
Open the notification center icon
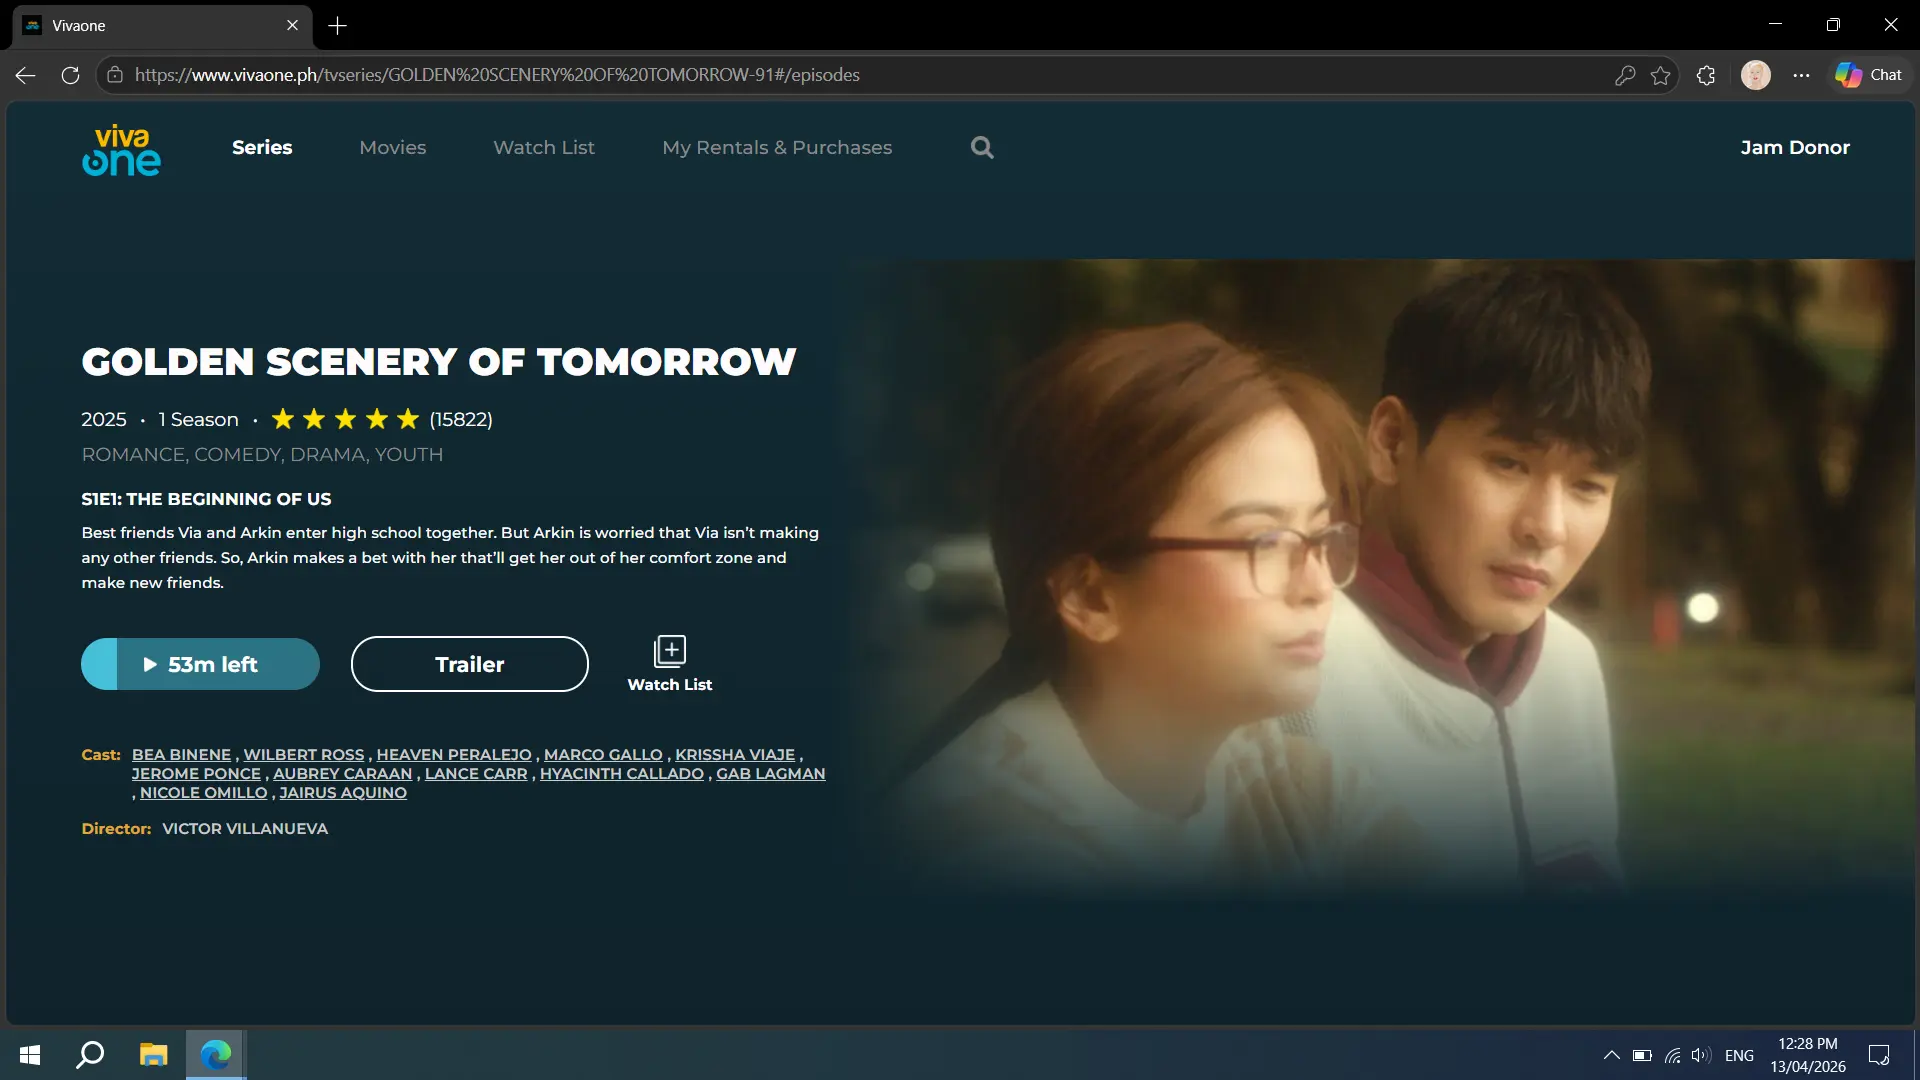[1879, 1055]
